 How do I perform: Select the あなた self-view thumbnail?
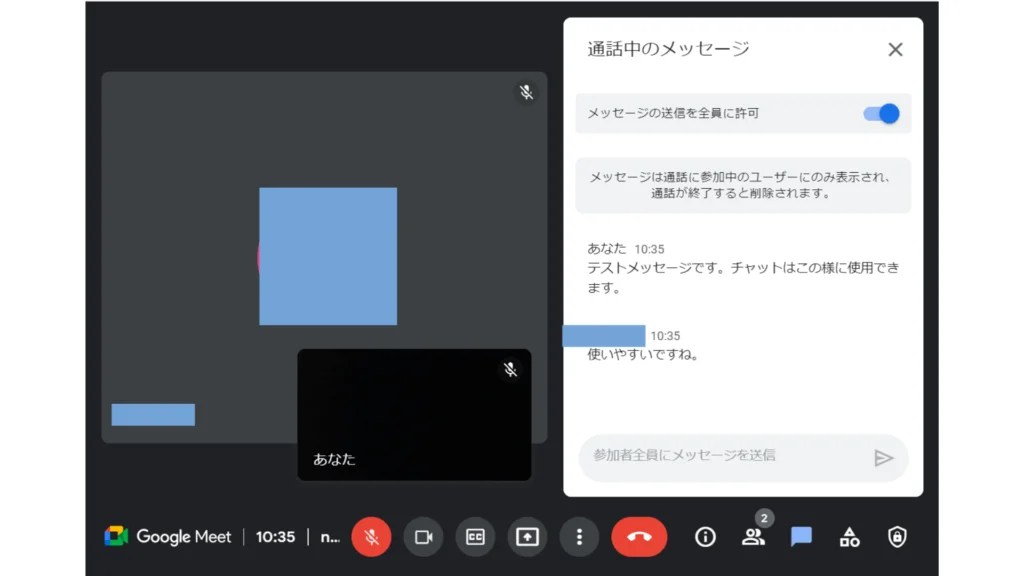414,415
